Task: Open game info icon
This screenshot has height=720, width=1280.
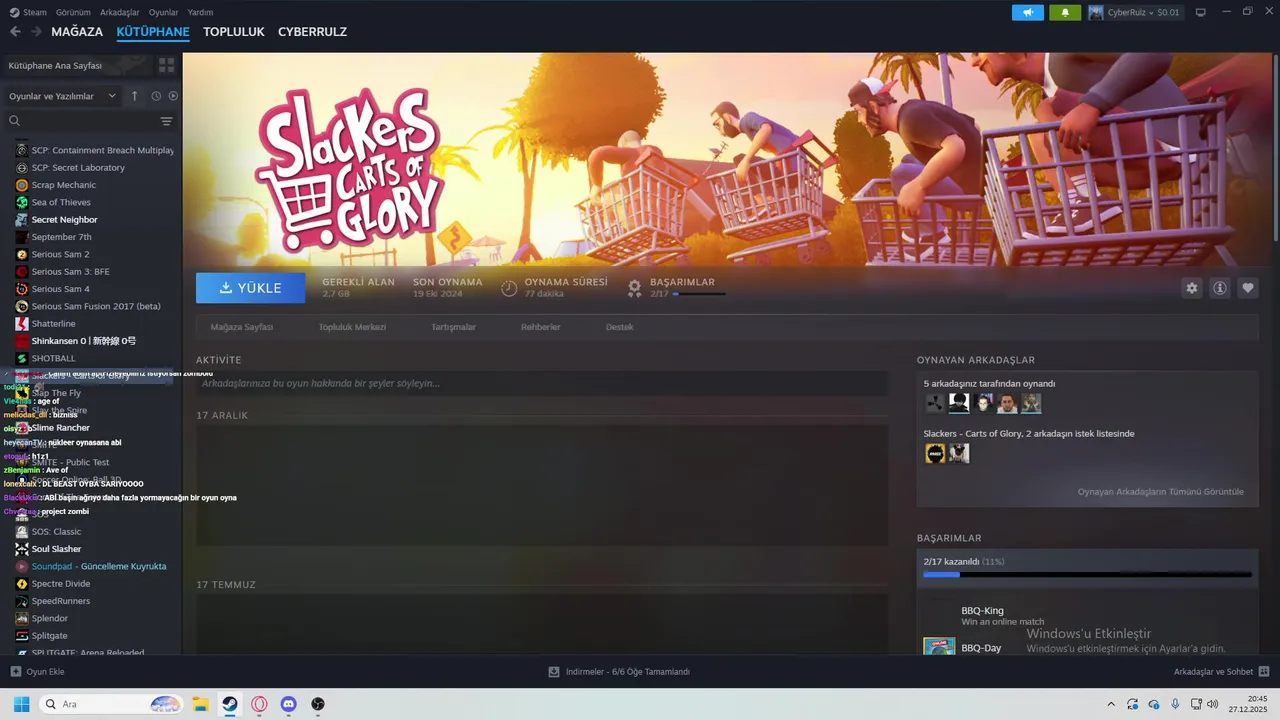Action: (x=1220, y=288)
